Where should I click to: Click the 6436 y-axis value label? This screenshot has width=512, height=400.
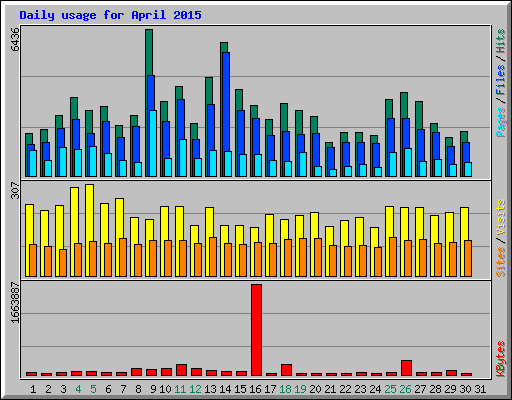(16, 40)
